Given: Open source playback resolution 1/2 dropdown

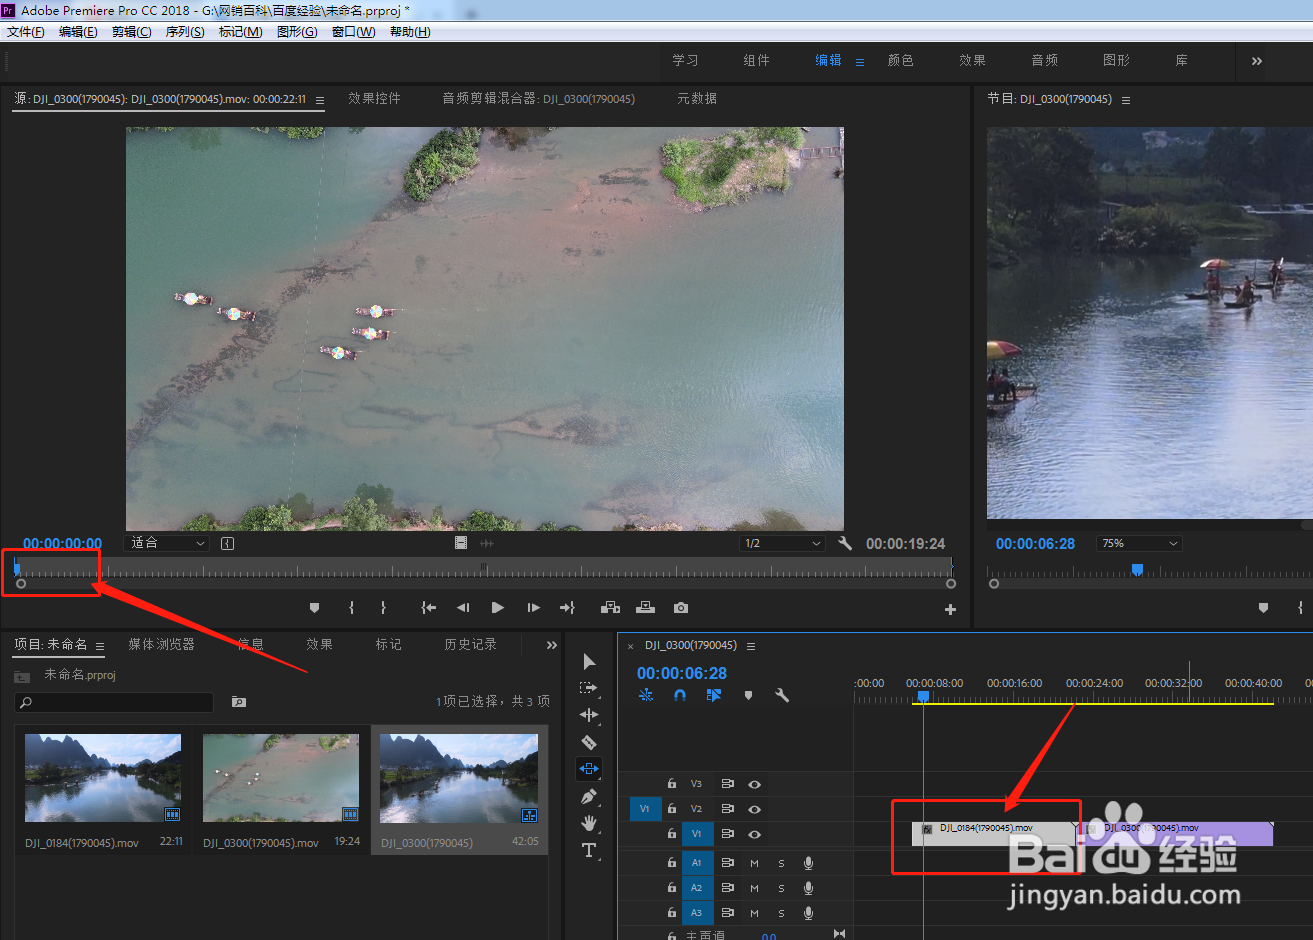Looking at the screenshot, I should point(782,543).
